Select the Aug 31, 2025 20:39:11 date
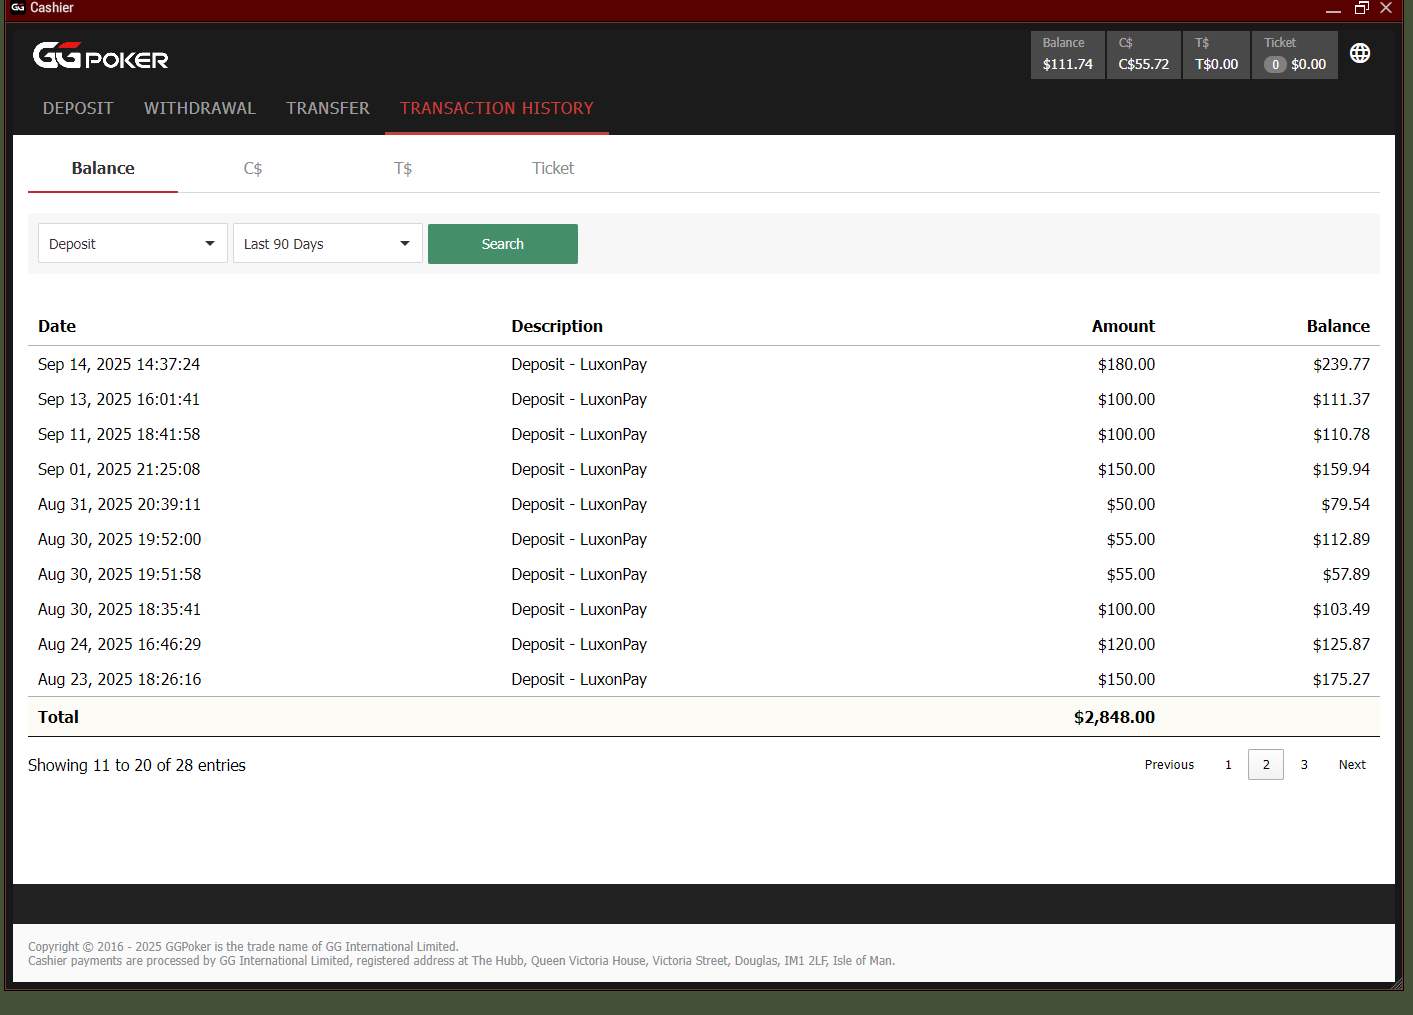1413x1015 pixels. pyautogui.click(x=119, y=504)
